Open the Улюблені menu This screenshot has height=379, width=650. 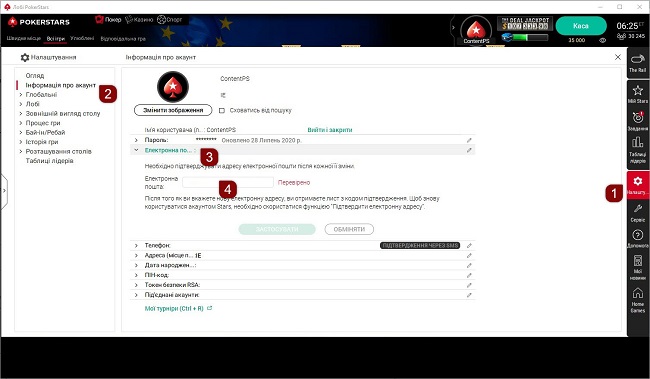click(82, 39)
